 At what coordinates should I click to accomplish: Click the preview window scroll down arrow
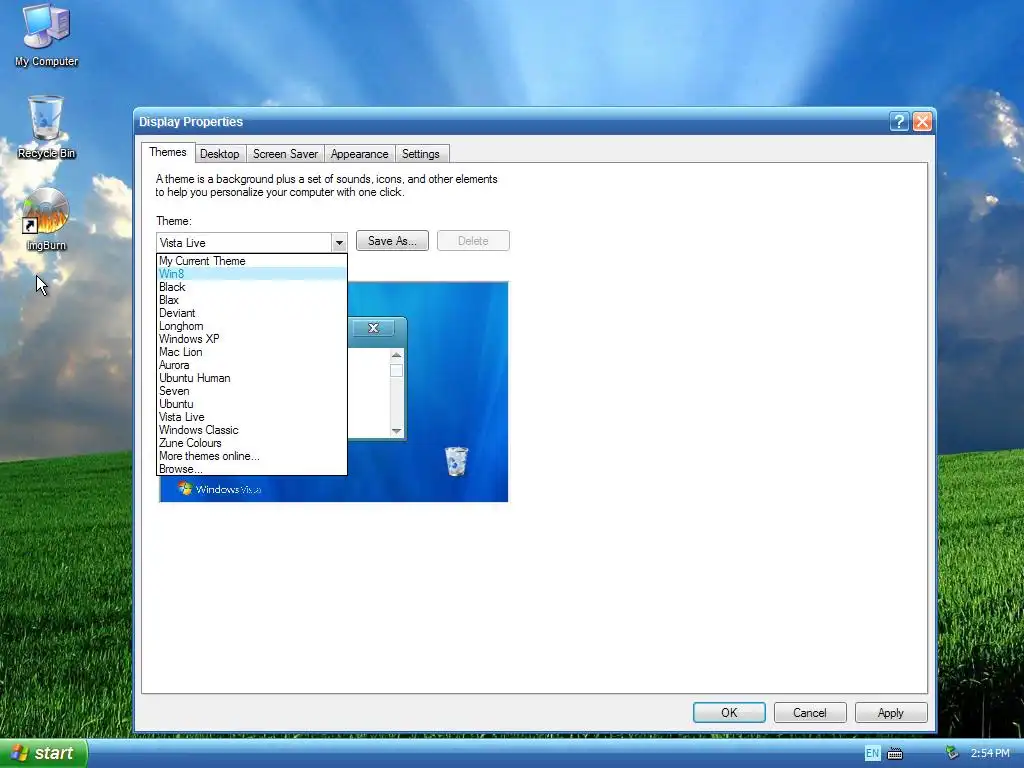tap(396, 431)
